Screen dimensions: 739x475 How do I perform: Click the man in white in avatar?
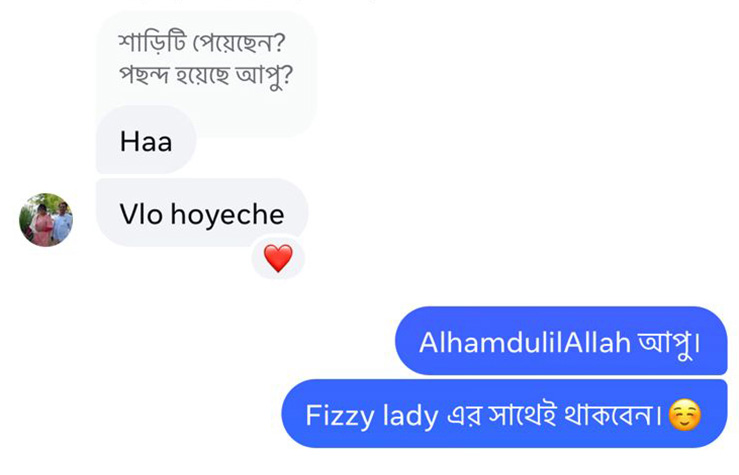62,221
